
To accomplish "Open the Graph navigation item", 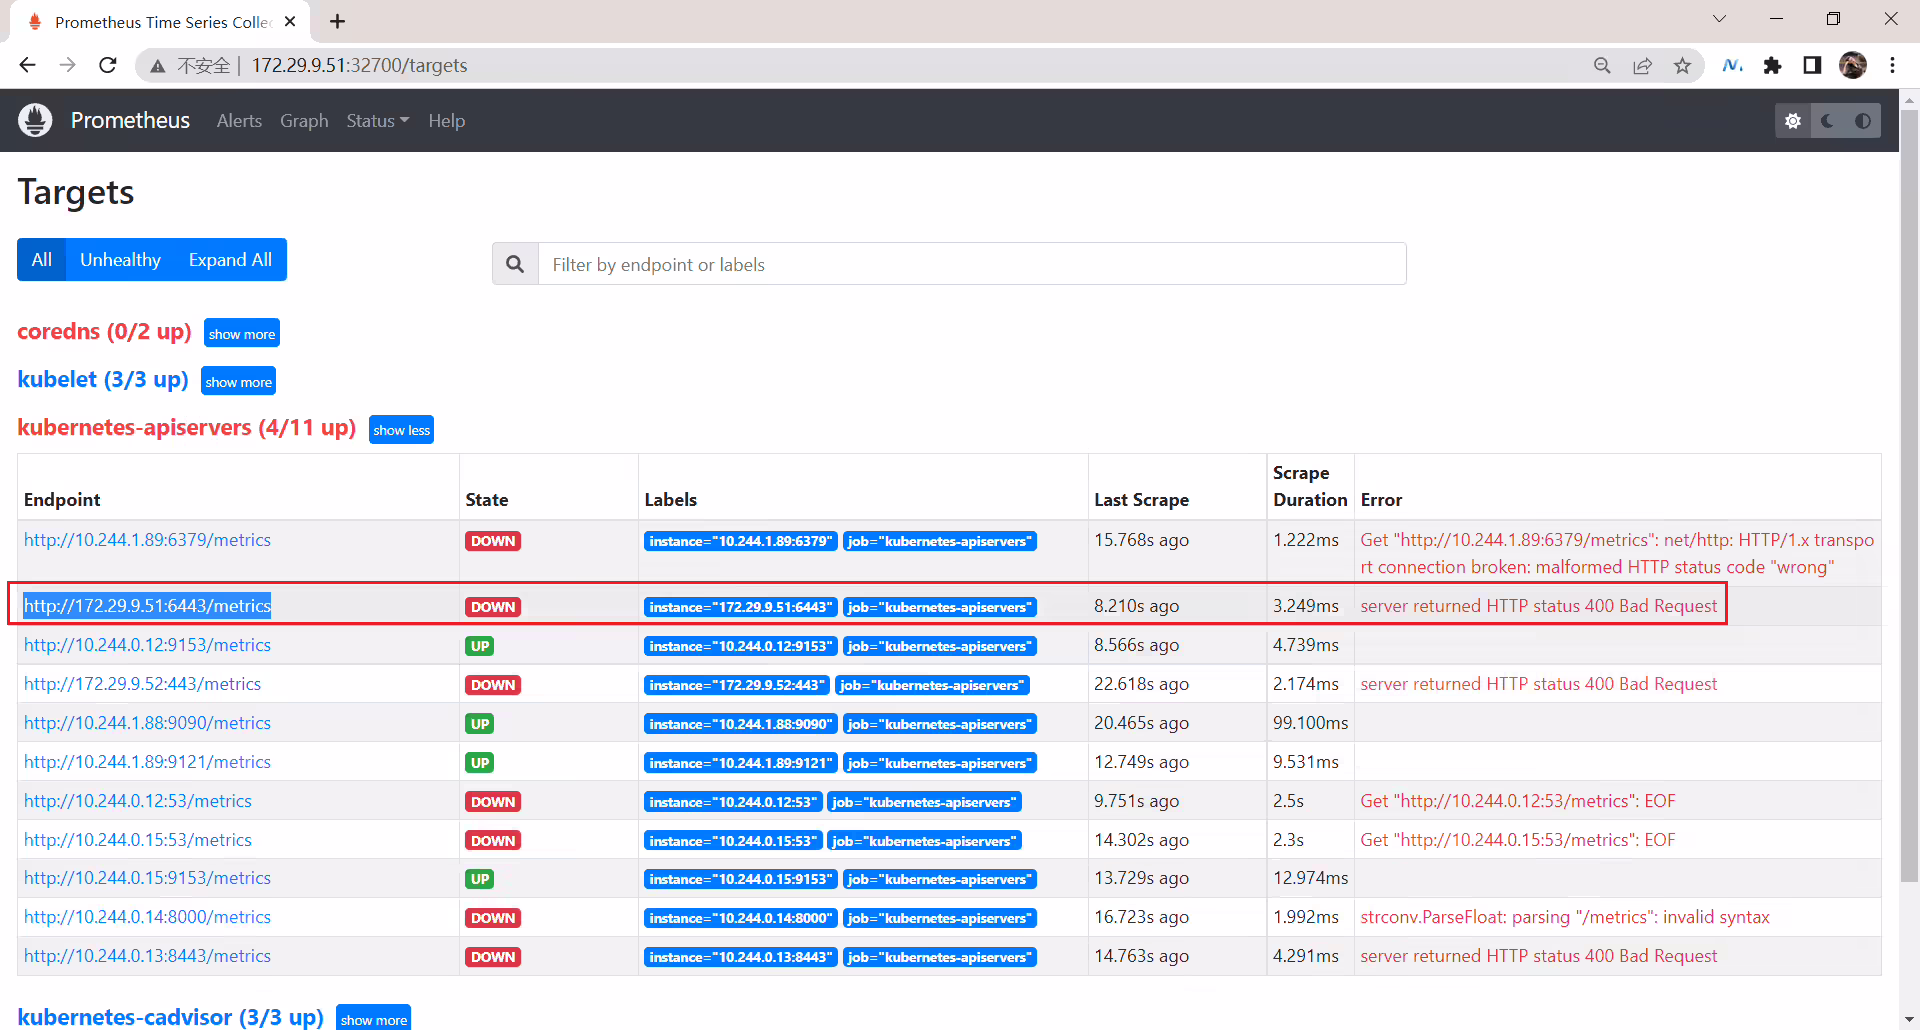I will 304,121.
